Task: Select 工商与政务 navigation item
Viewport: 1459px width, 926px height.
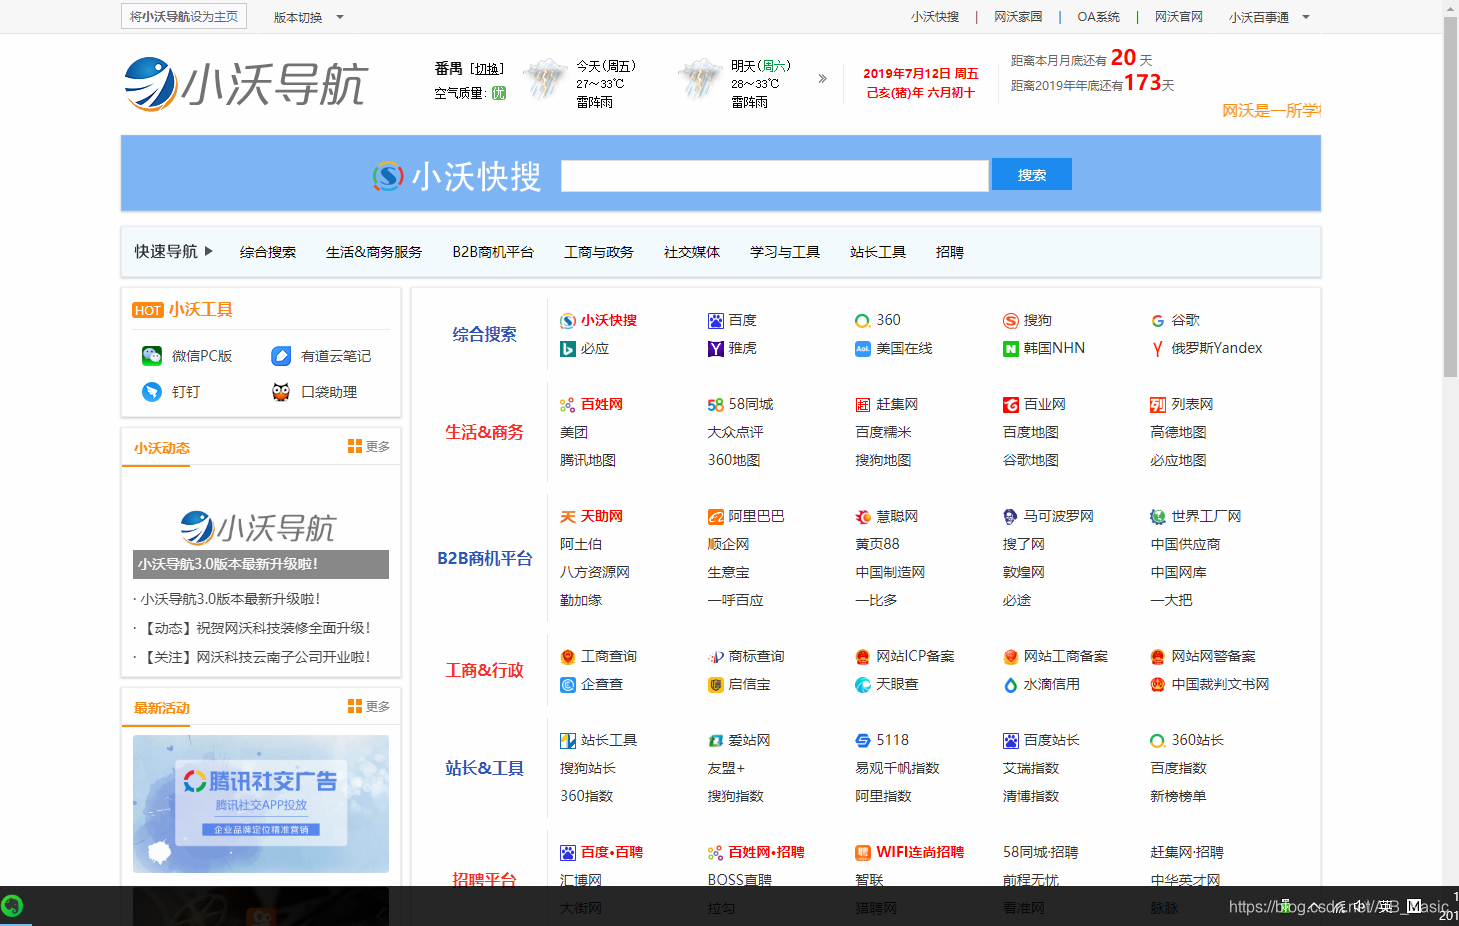Action: [599, 252]
